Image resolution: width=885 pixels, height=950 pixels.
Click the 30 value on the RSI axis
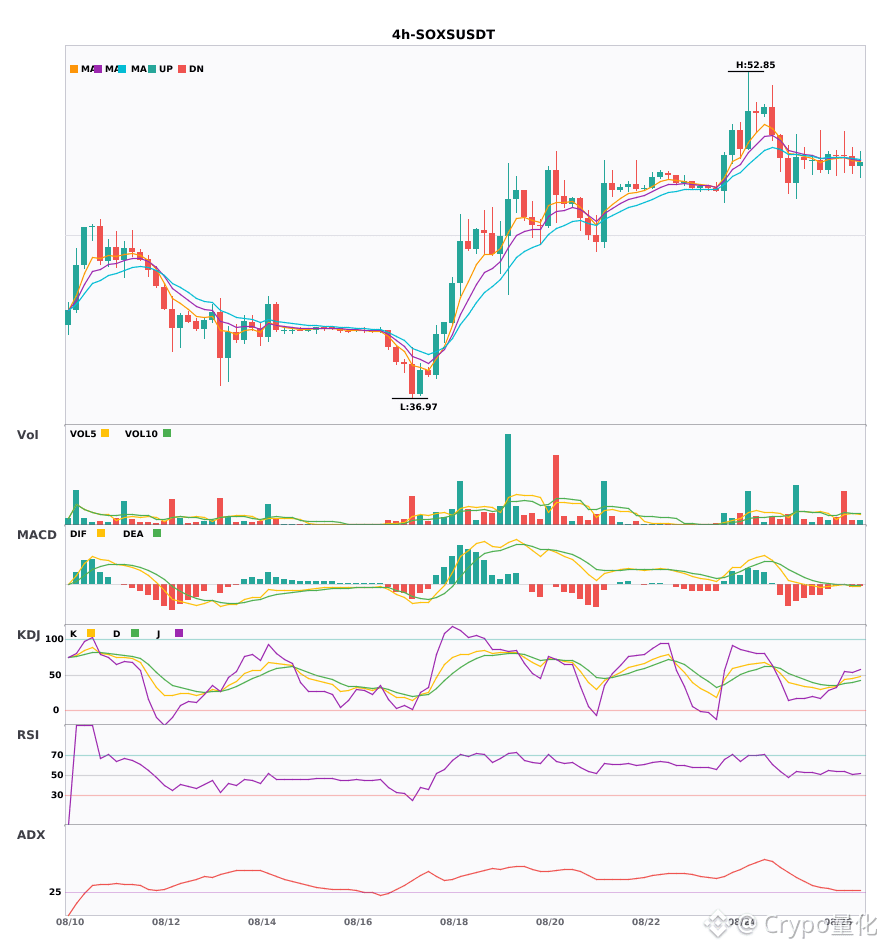coord(57,795)
